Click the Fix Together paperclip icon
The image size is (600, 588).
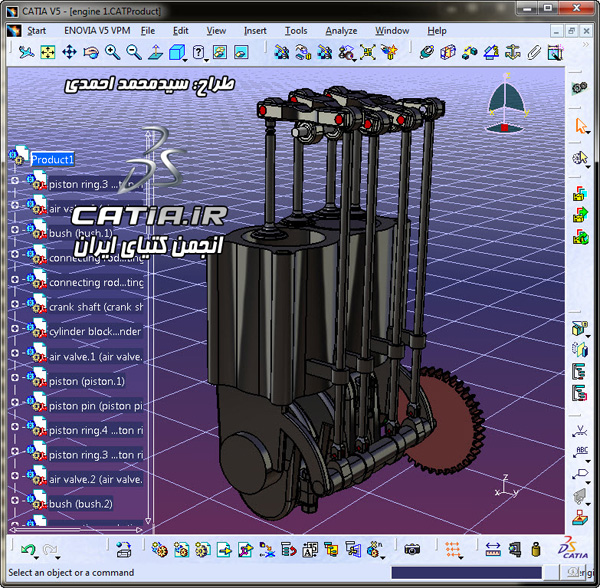coord(534,52)
